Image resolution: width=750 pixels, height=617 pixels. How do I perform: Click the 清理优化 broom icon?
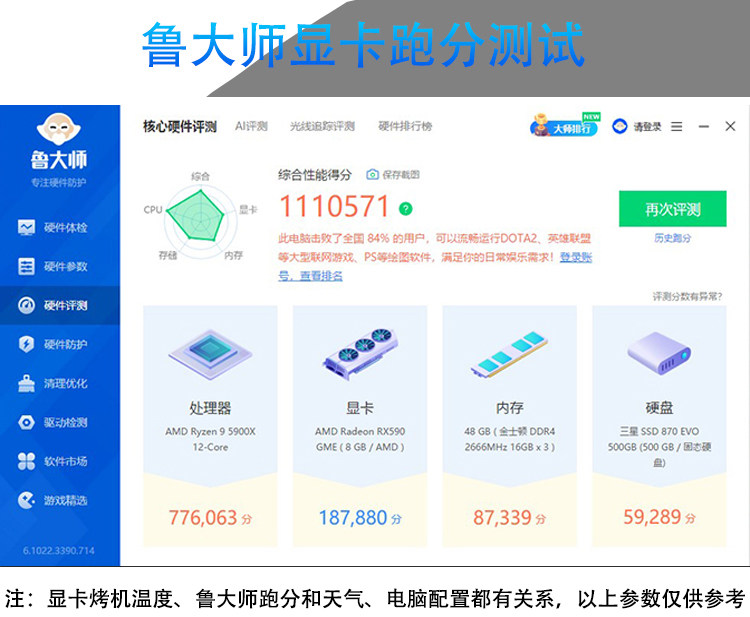pyautogui.click(x=26, y=384)
